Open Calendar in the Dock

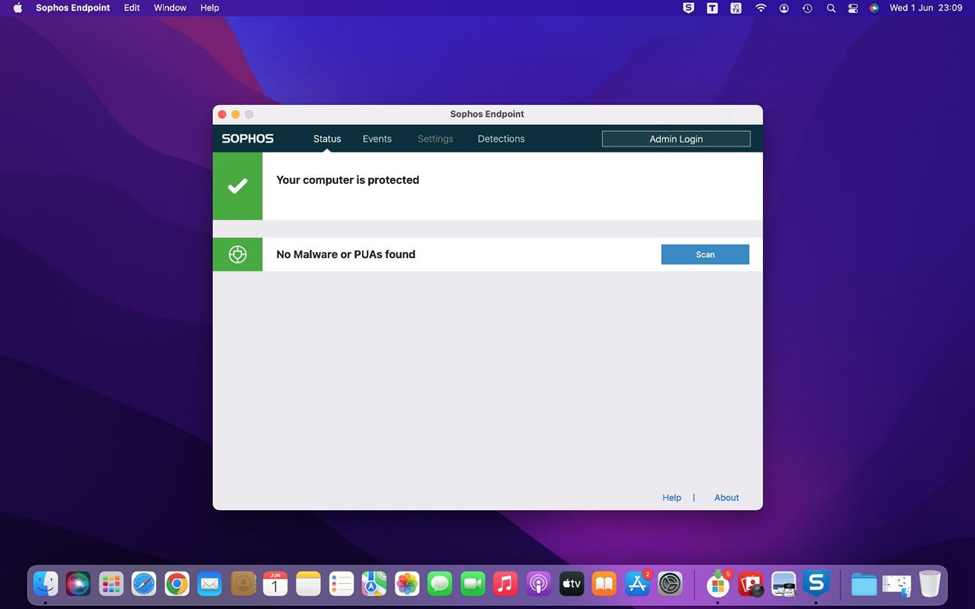coord(275,584)
